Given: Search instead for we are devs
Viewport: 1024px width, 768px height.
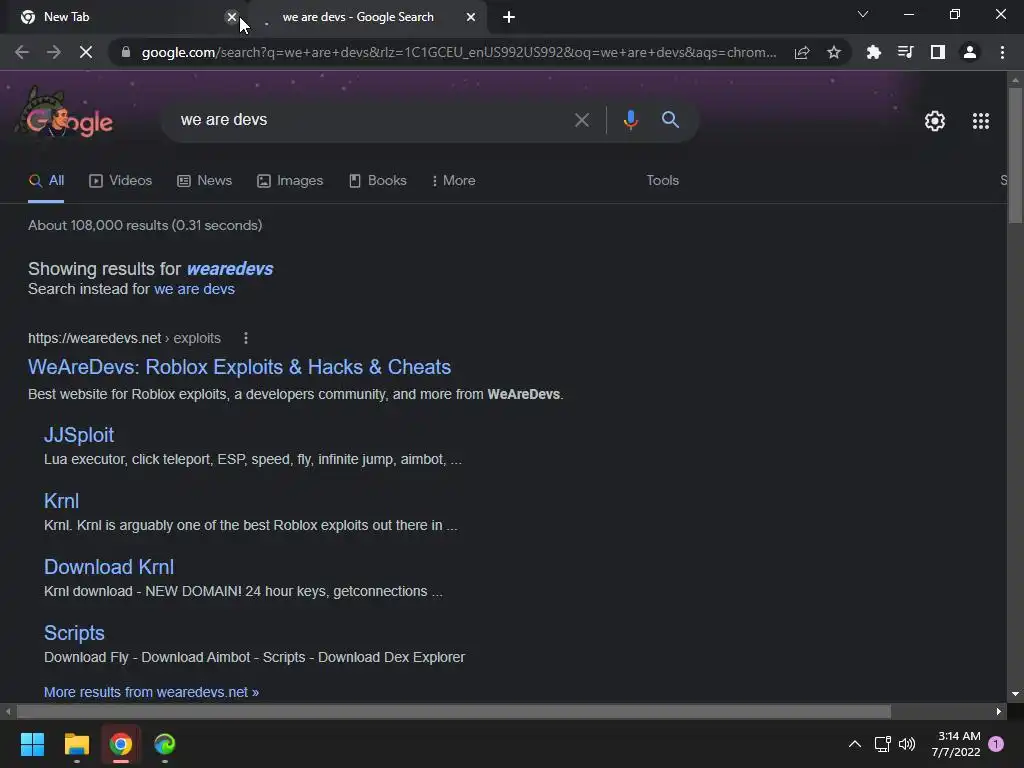Looking at the screenshot, I should point(194,289).
